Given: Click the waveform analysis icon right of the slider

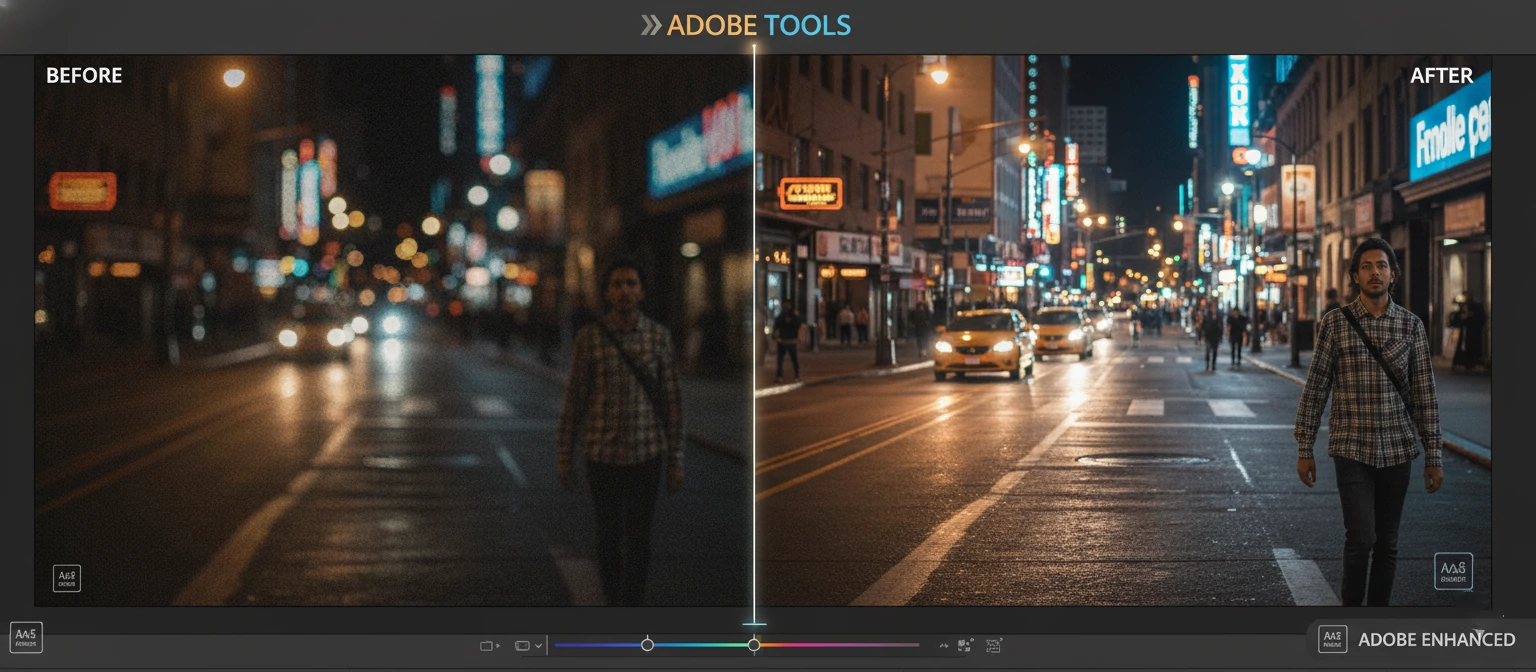Looking at the screenshot, I should 944,645.
